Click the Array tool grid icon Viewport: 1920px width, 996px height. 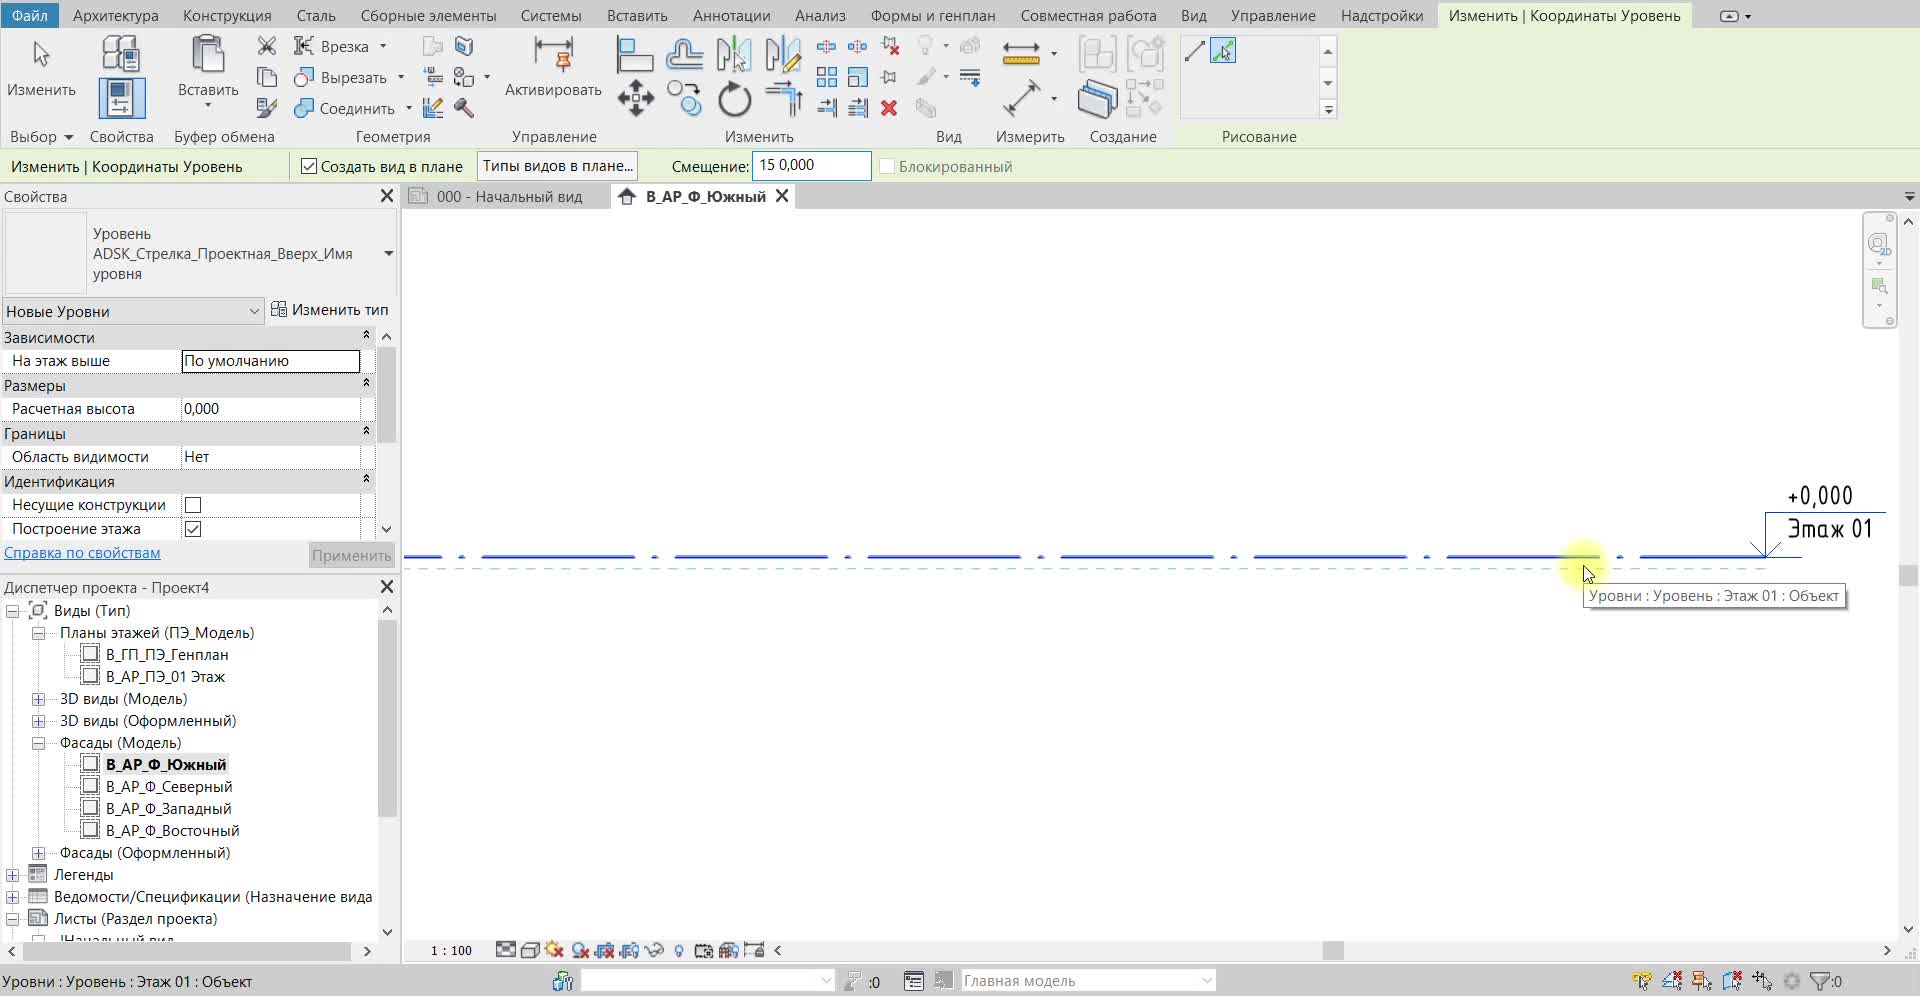coord(827,77)
